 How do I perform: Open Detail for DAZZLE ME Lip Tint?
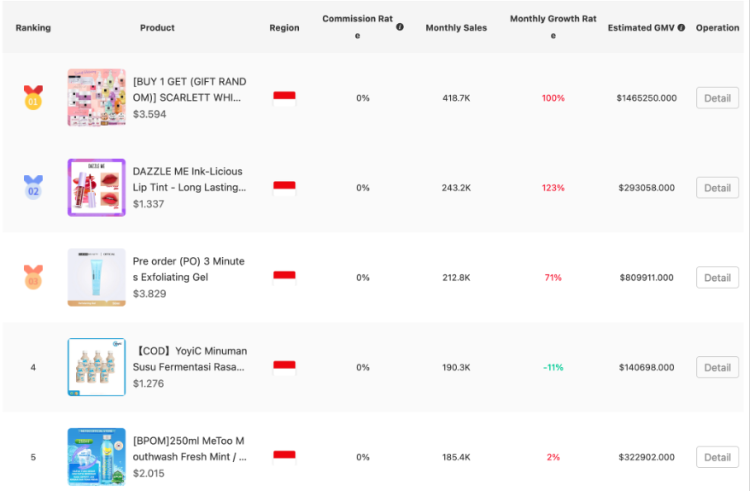point(717,188)
